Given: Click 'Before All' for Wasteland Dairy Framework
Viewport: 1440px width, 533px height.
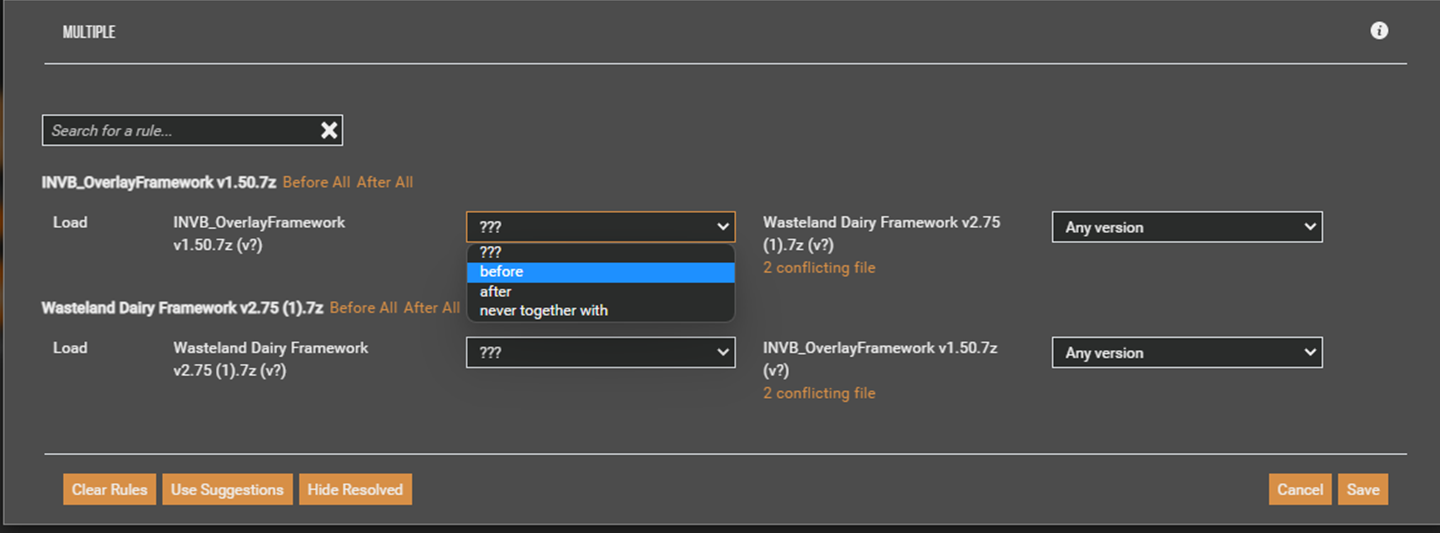Looking at the screenshot, I should pos(363,308).
